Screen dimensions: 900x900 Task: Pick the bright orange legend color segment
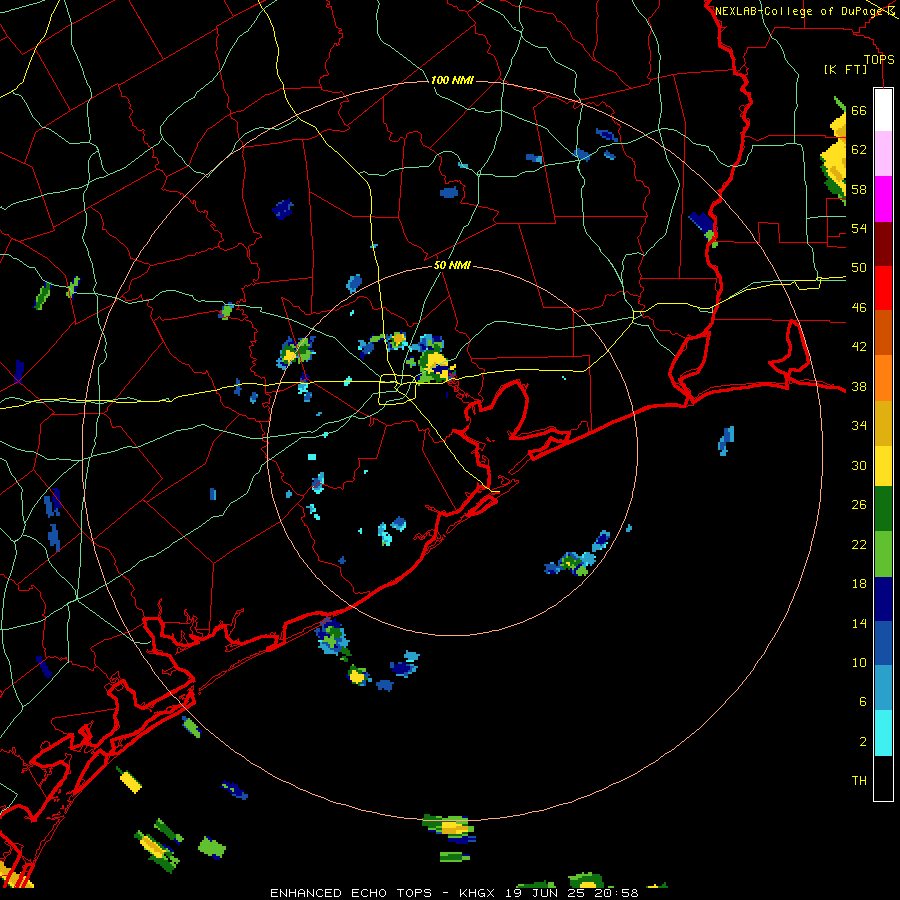pos(883,378)
